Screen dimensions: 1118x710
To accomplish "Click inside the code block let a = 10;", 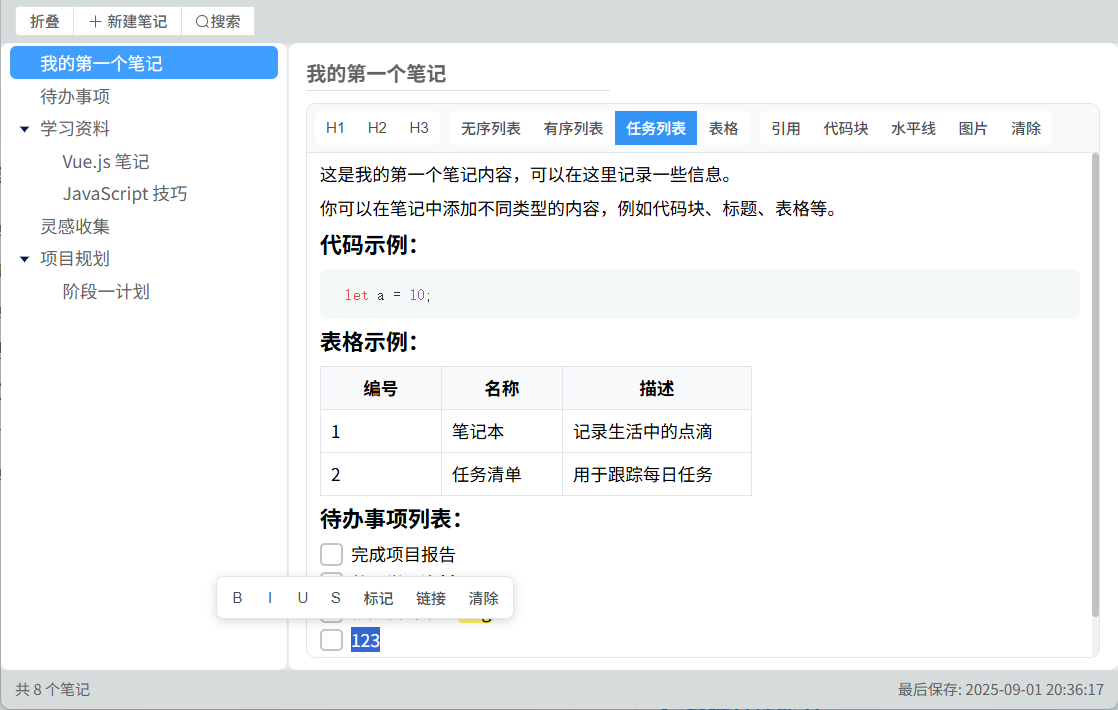I will (700, 294).
